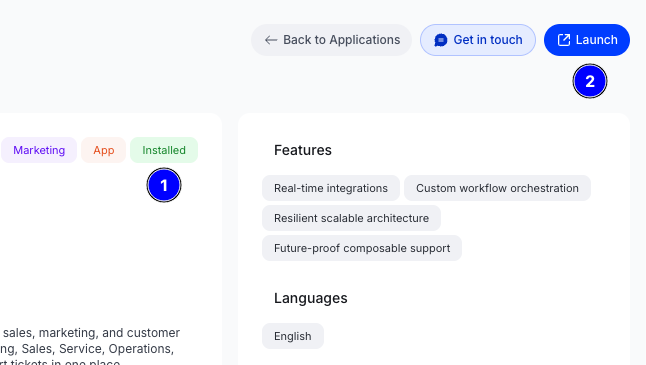Screen dimensions: 646x365
Task: Click the left arrow icon beside Back to Applications
Action: point(271,40)
